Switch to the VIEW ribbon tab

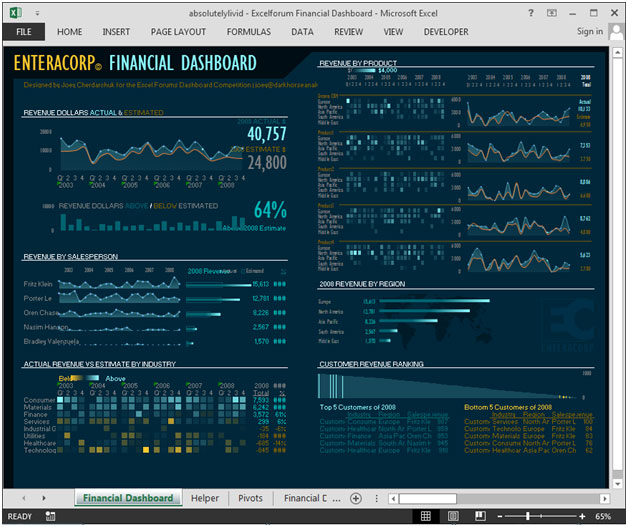393,32
